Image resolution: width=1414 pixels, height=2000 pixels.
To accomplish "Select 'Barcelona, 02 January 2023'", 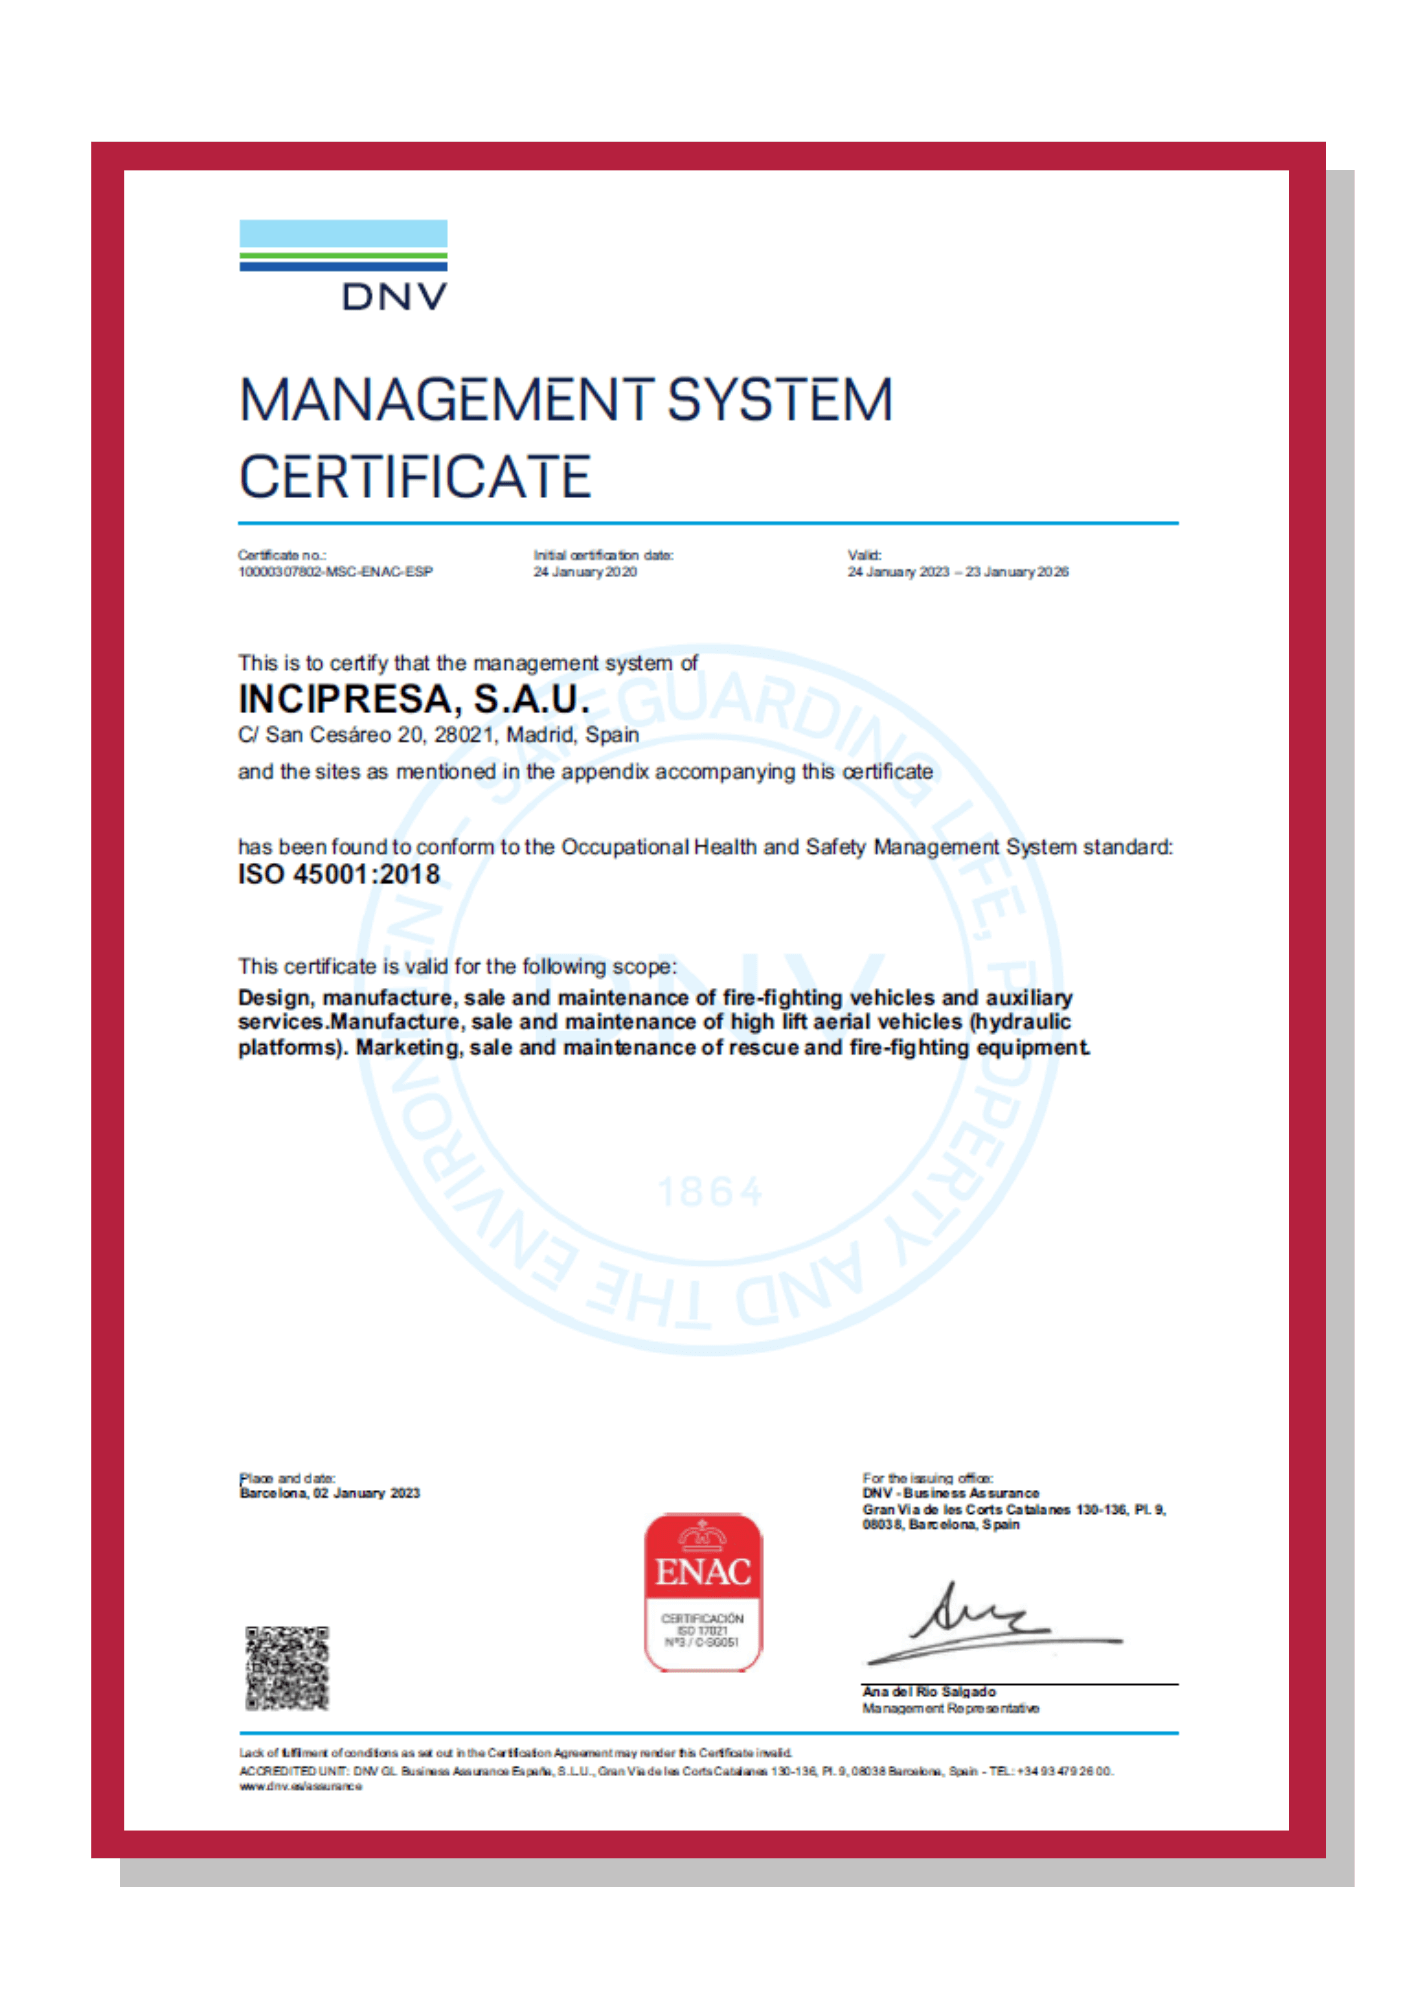I will coord(329,1493).
